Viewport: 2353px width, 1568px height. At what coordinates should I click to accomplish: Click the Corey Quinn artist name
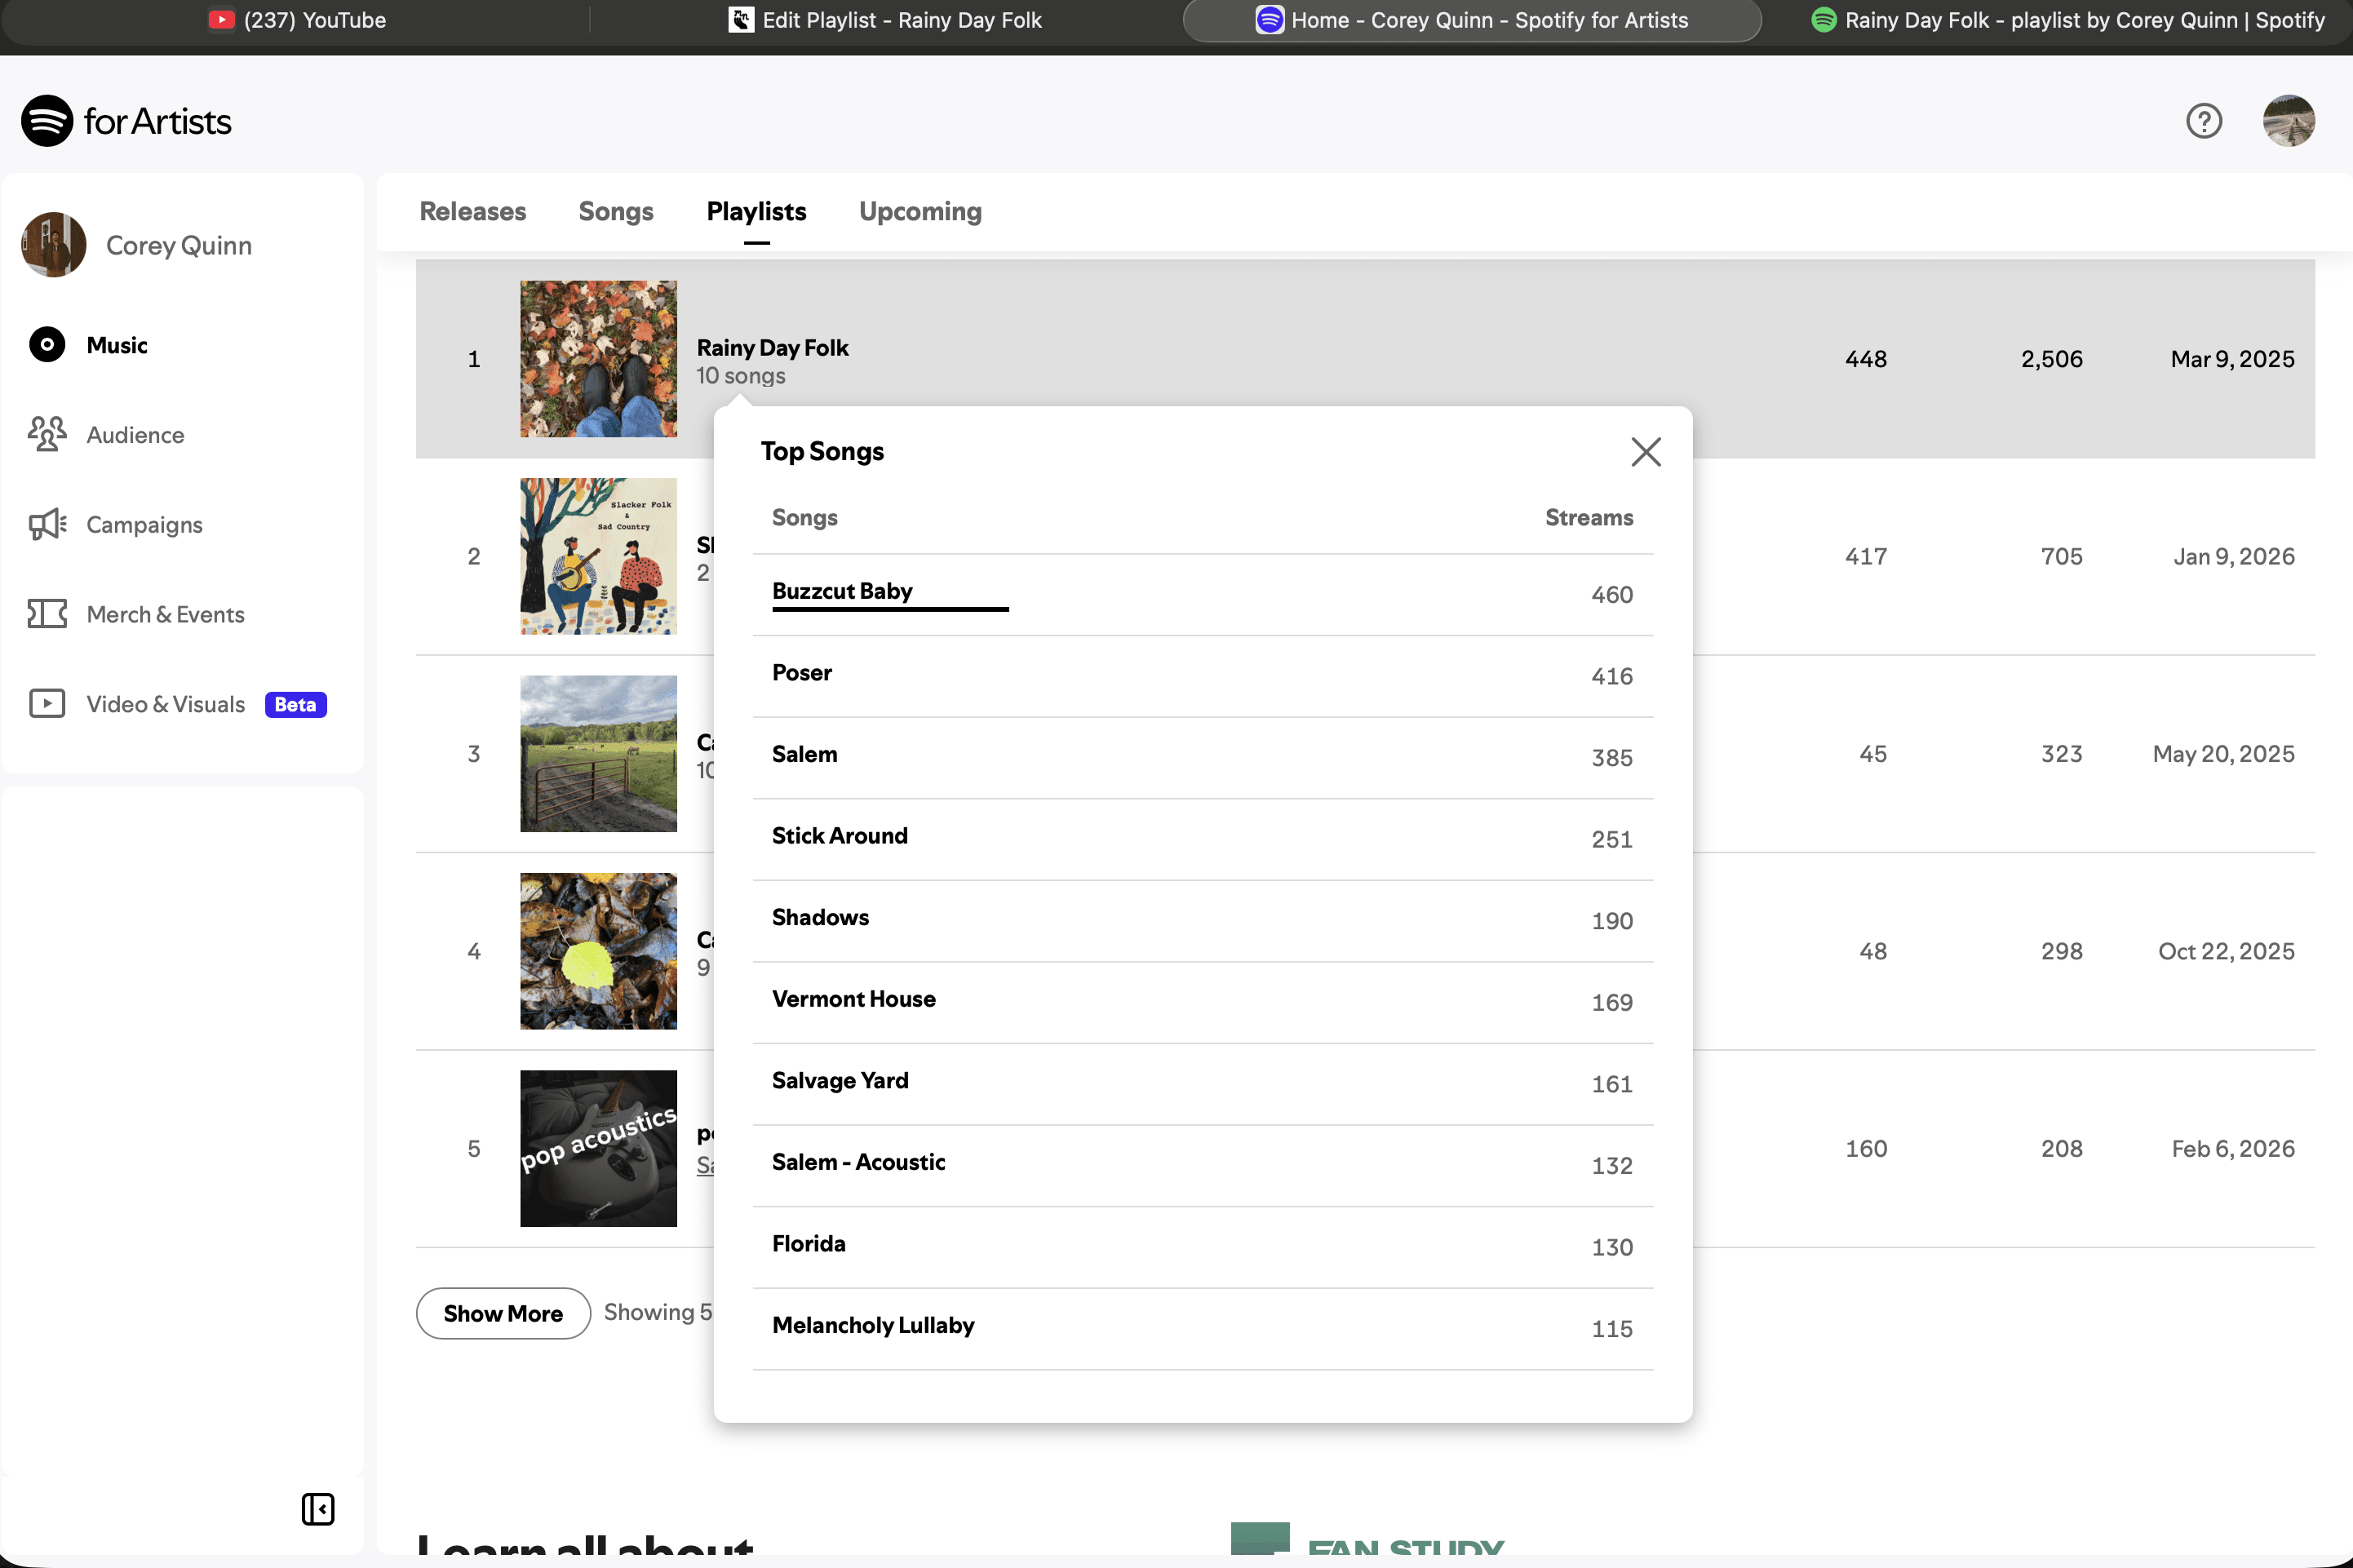pyautogui.click(x=178, y=246)
